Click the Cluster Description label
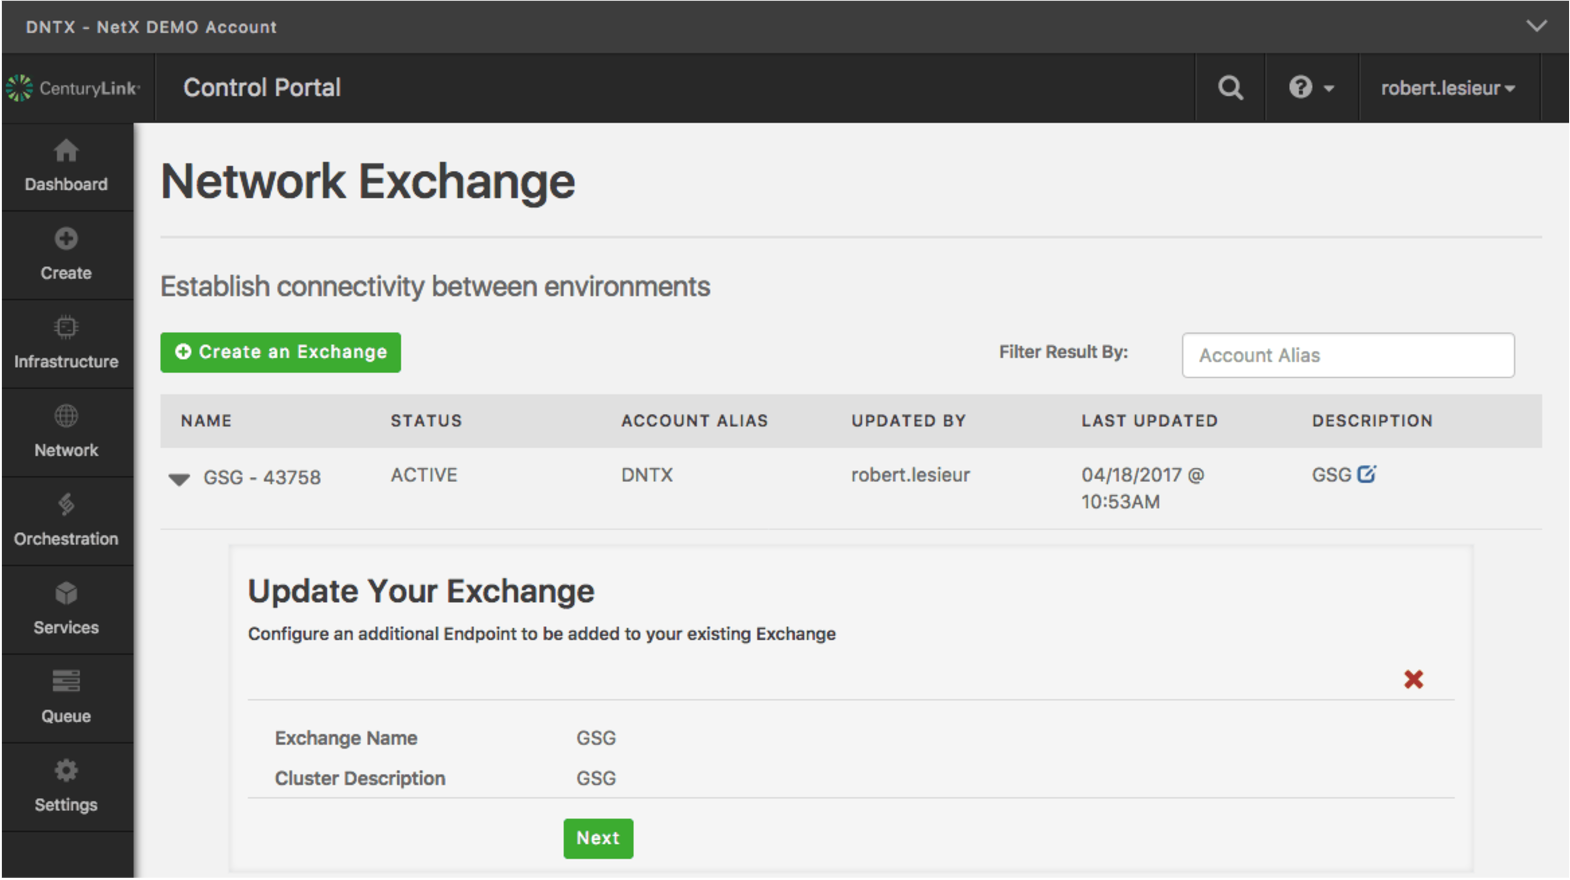1570x880 pixels. tap(360, 778)
